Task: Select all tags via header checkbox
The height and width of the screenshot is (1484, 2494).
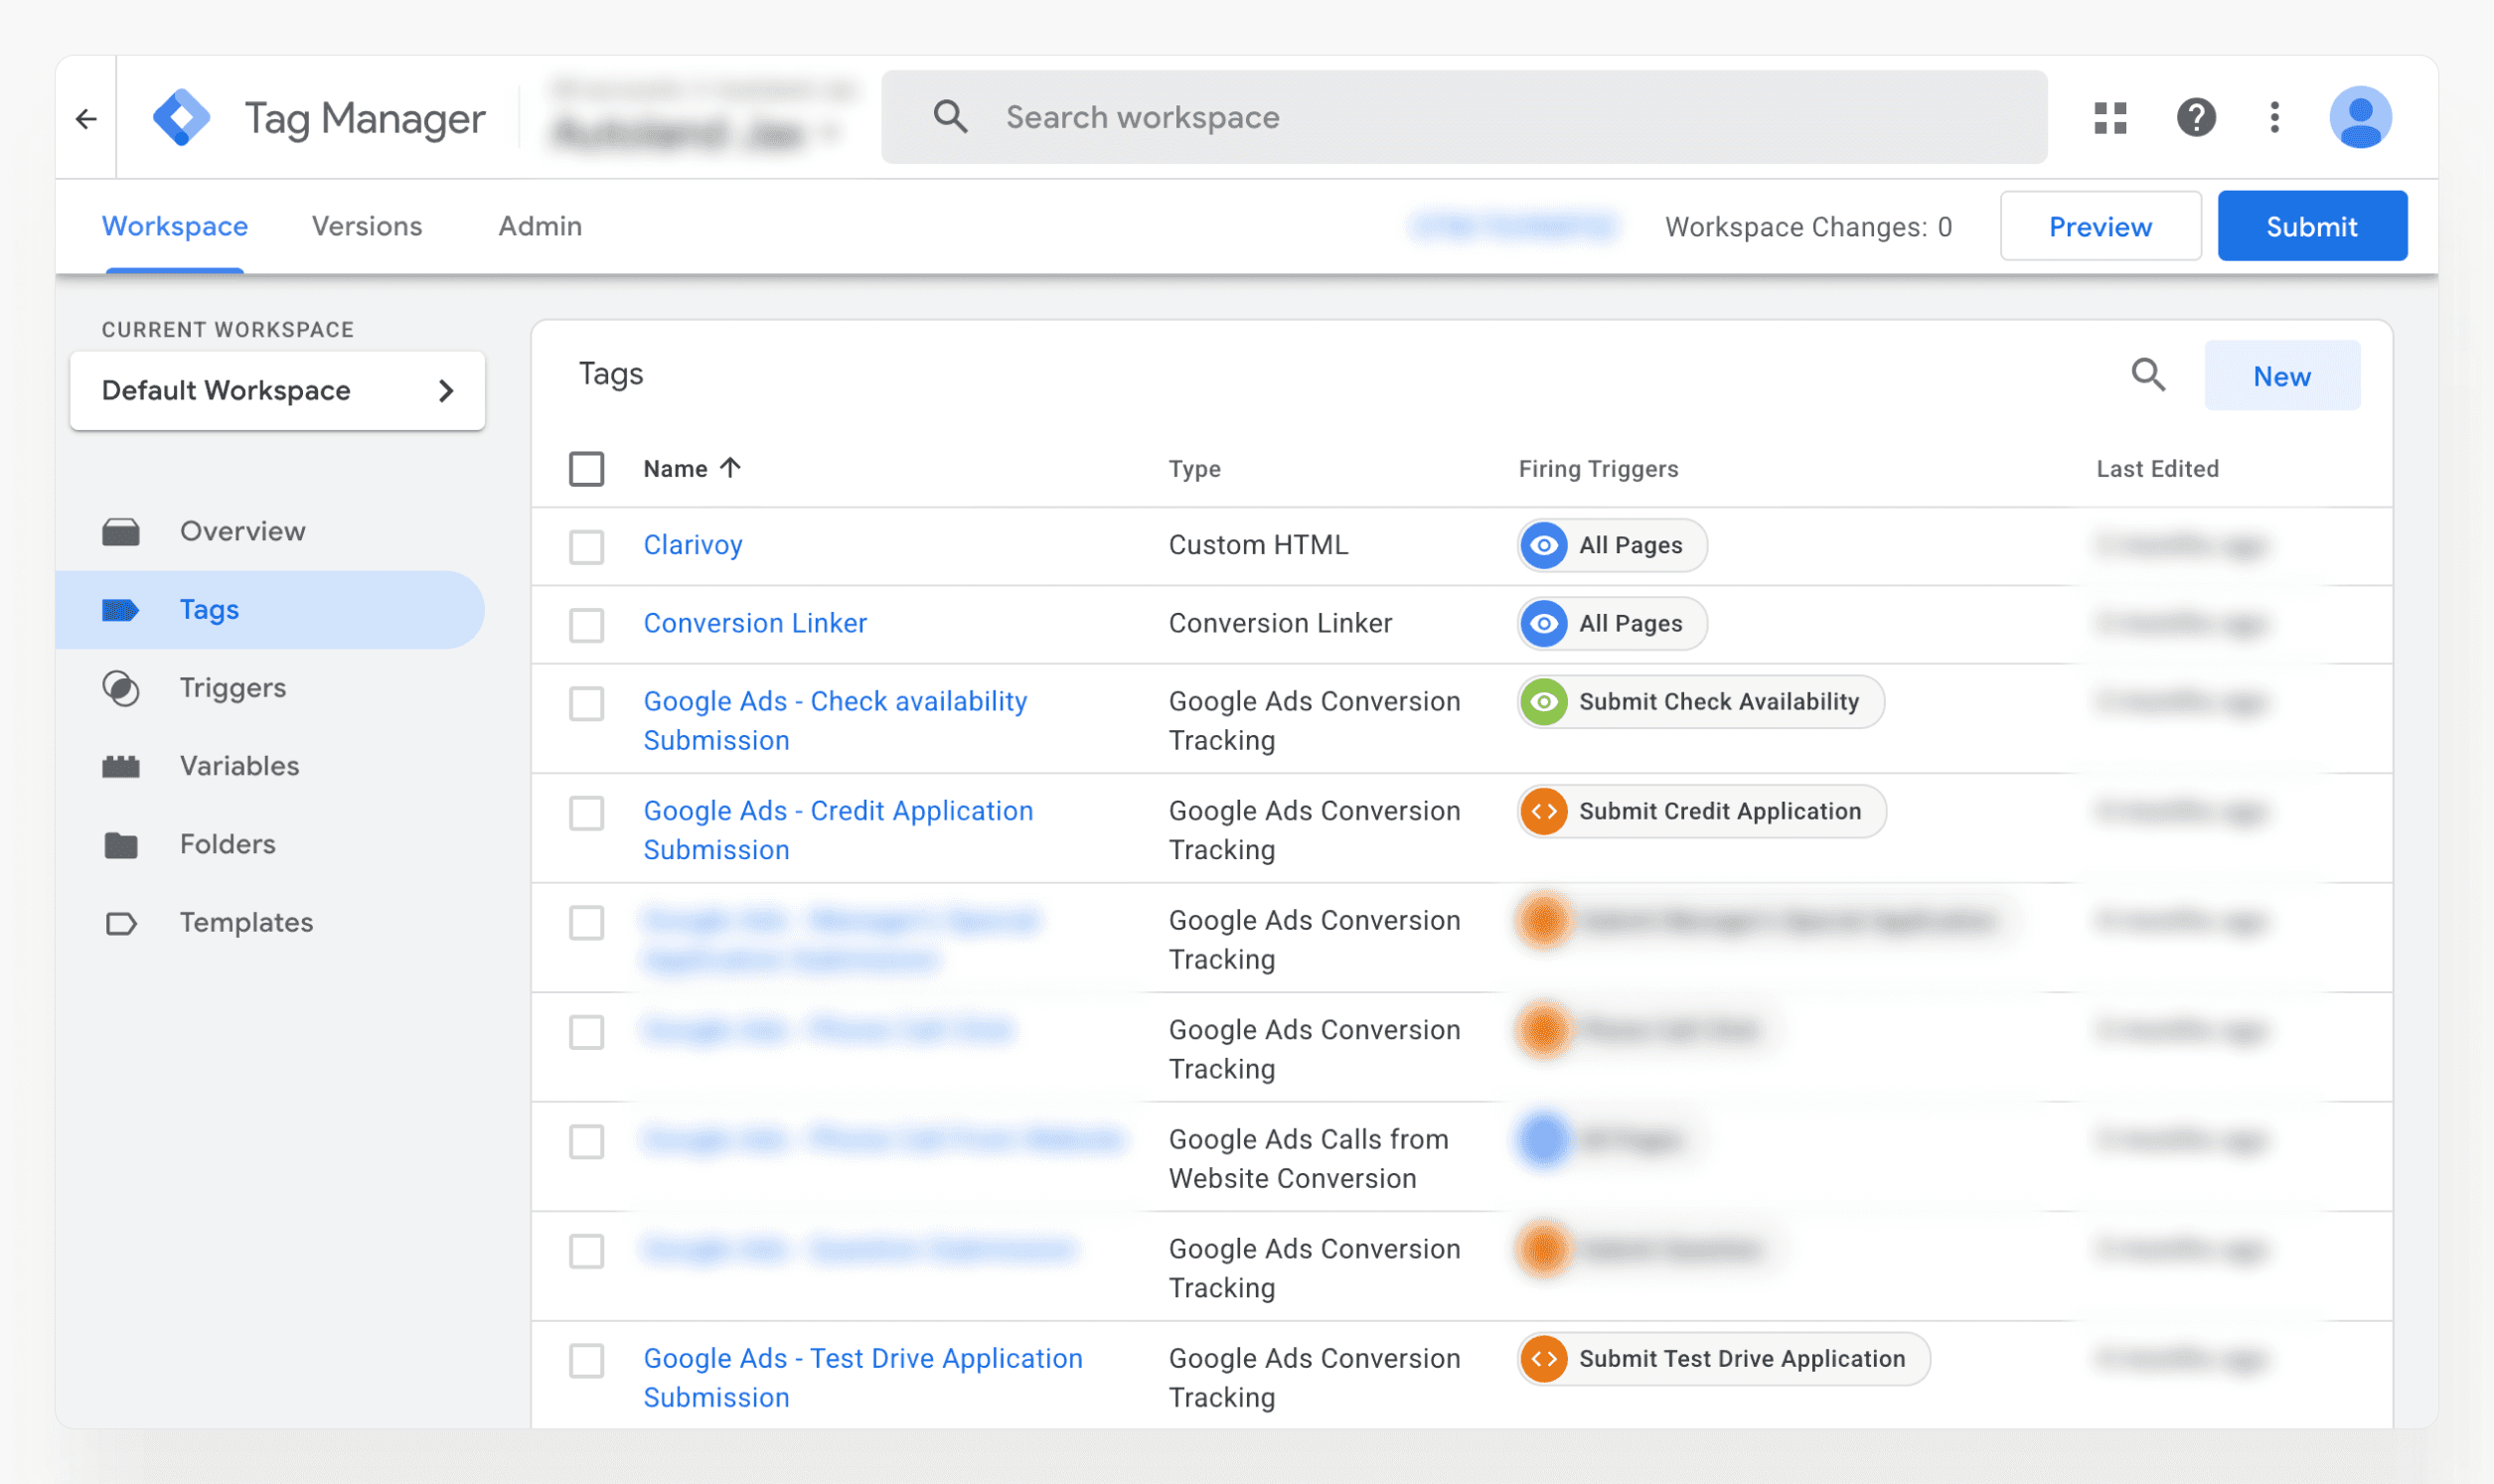Action: point(587,467)
